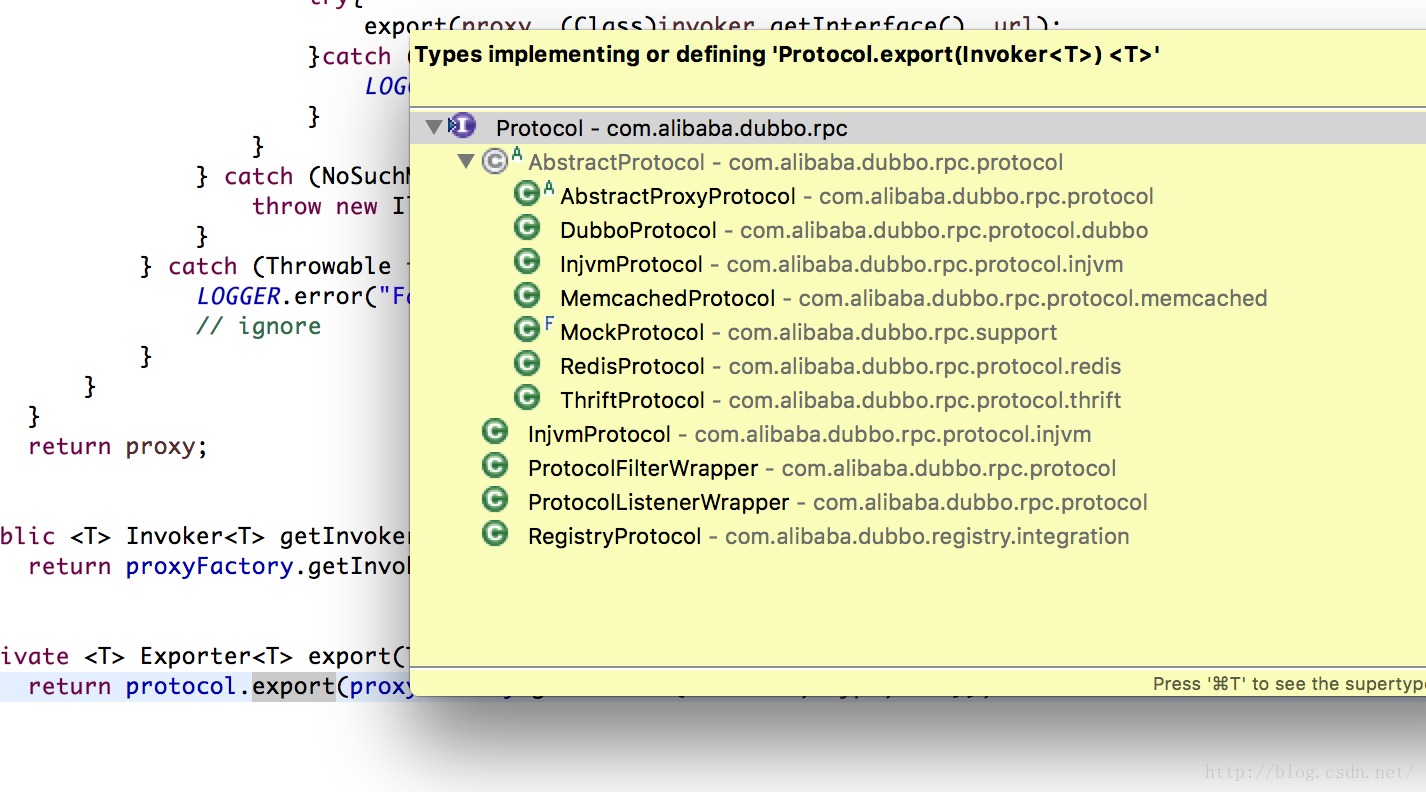The image size is (1426, 792).
Task: Click package text com.alibaba.dubbo.rpc.protocol.memcached
Action: [1033, 298]
